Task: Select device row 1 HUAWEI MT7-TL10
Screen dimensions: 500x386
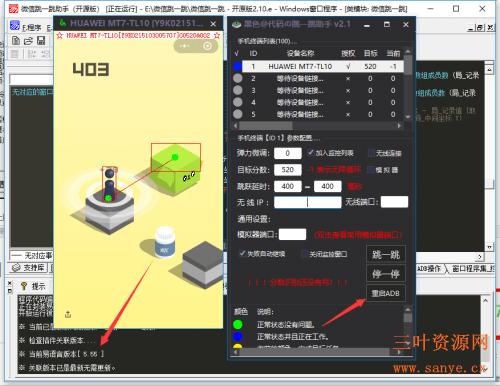Action: tap(323, 66)
